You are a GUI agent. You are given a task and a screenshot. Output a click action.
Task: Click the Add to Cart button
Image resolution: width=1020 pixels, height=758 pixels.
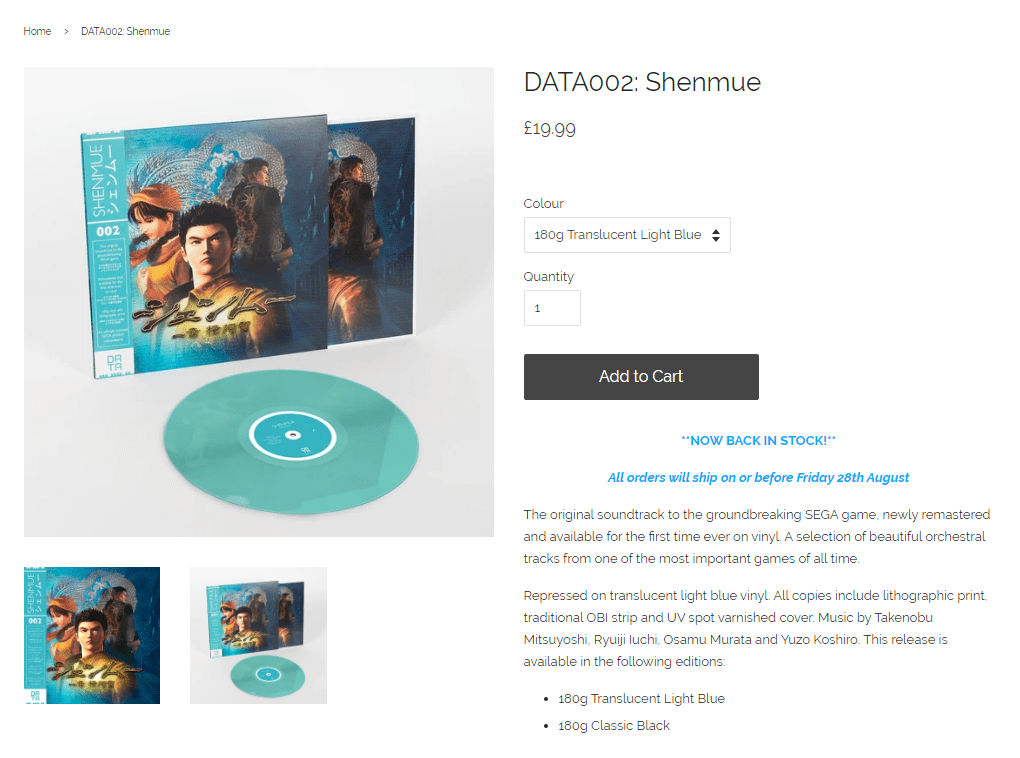click(641, 377)
